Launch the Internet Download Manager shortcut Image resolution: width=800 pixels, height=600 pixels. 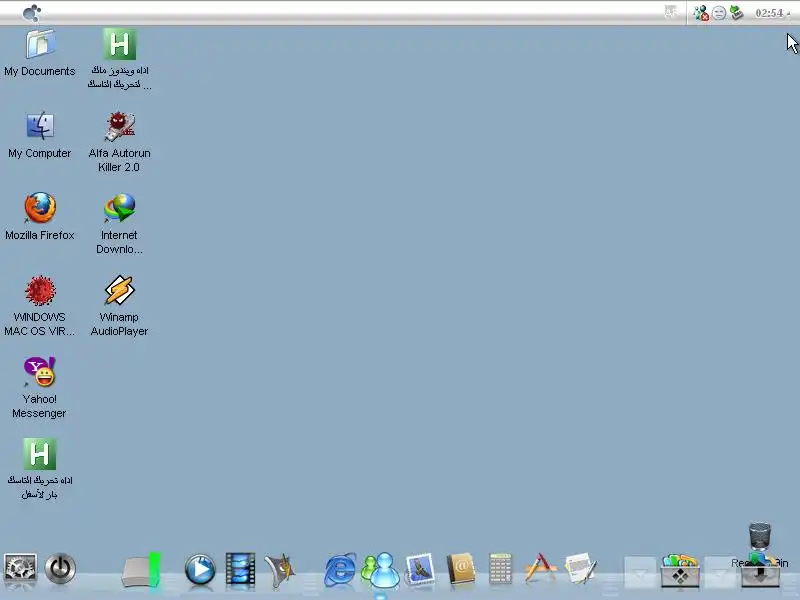[119, 208]
